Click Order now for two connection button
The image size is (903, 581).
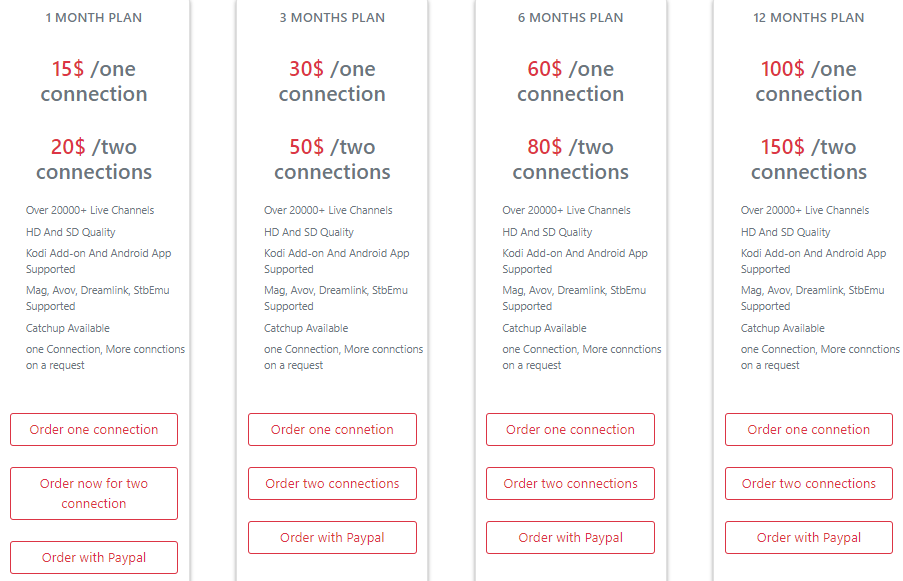point(93,493)
